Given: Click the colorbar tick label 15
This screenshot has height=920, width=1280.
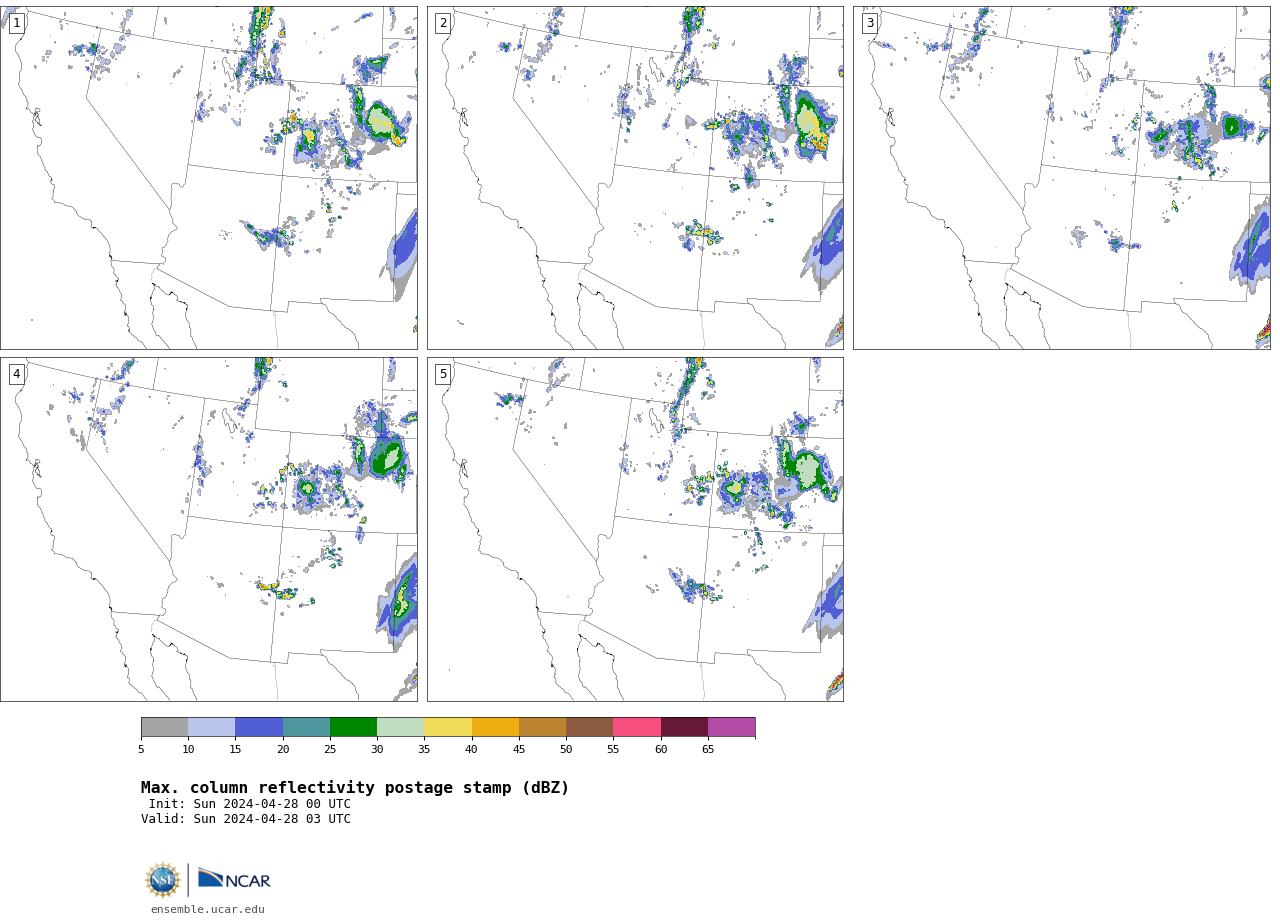Looking at the screenshot, I should coord(236,749).
